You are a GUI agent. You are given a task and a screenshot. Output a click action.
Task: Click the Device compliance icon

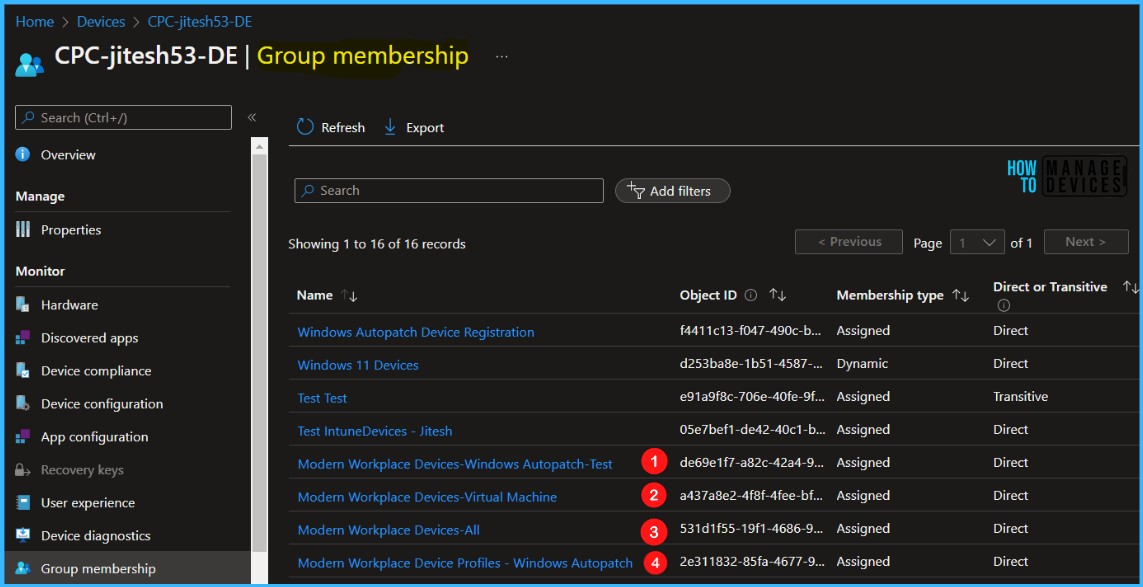[x=23, y=371]
